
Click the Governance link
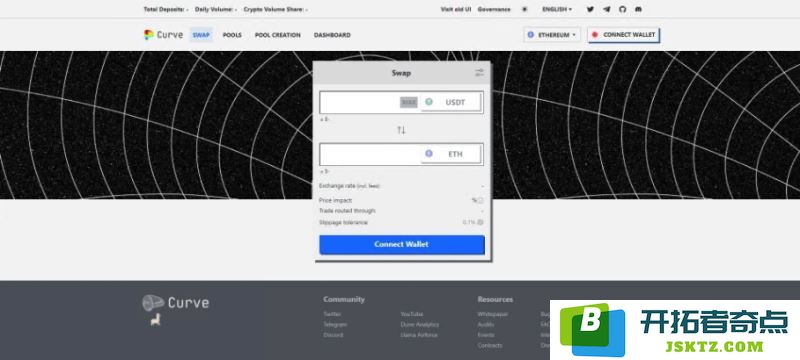494,9
